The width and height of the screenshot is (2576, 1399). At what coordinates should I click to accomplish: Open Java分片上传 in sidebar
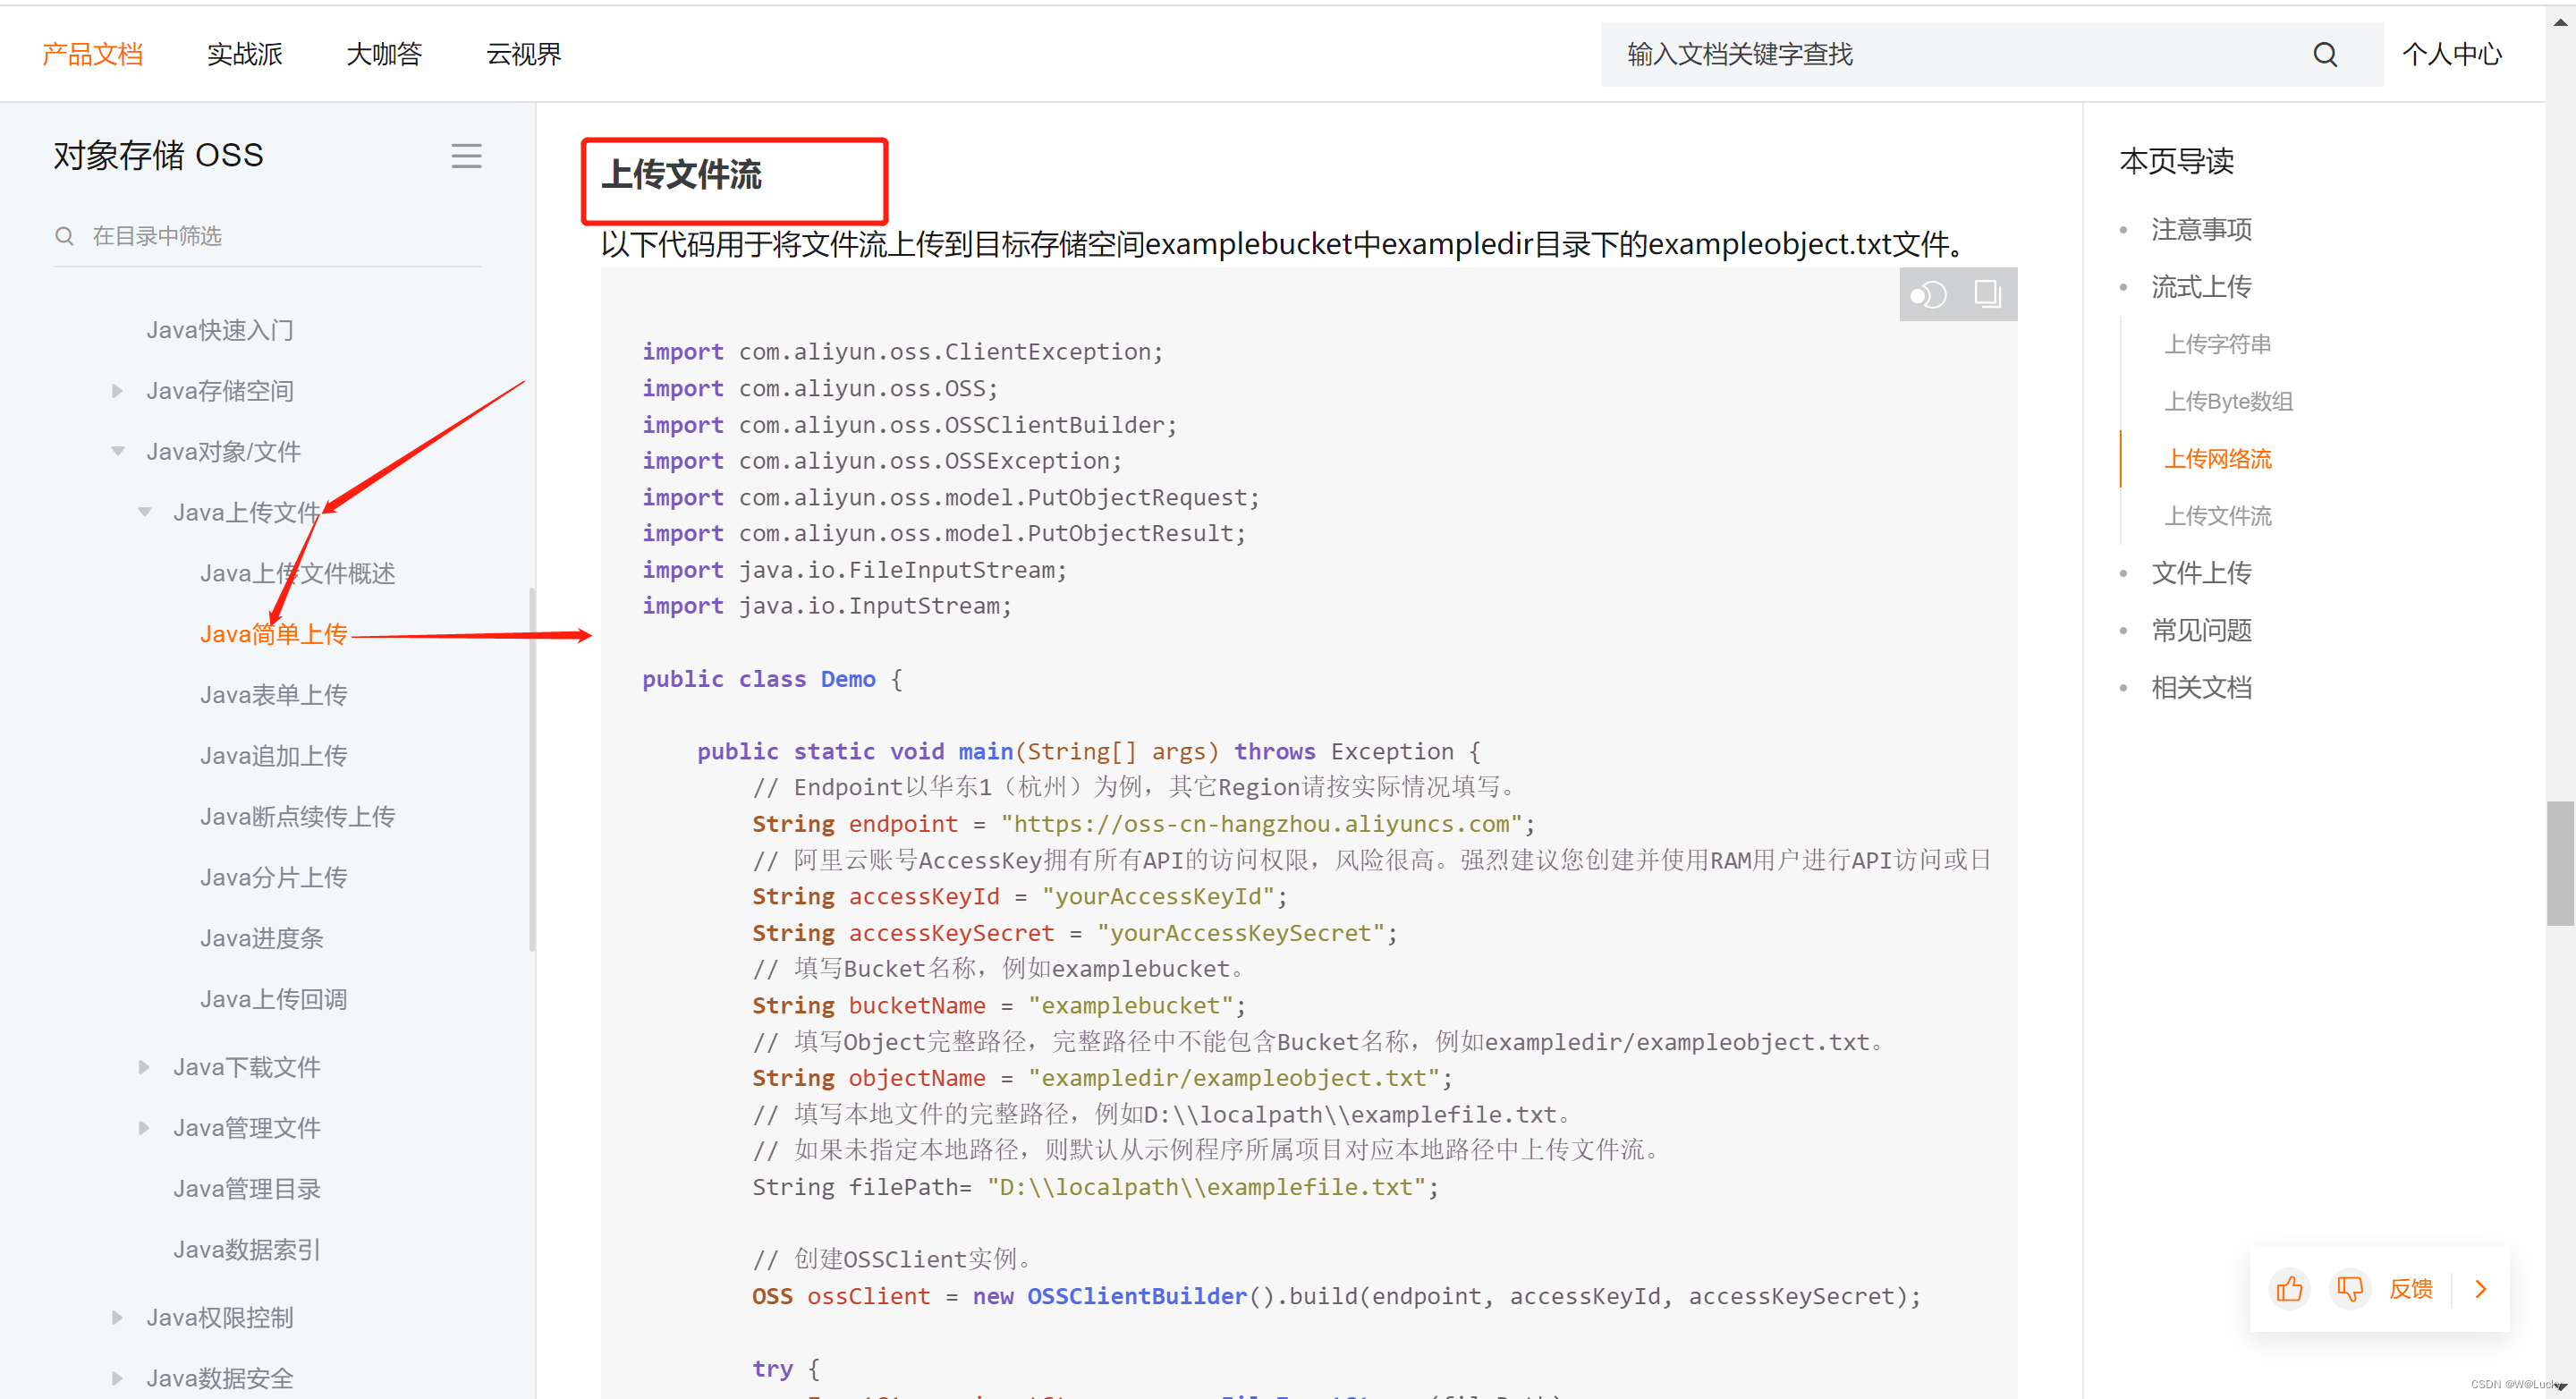273,877
